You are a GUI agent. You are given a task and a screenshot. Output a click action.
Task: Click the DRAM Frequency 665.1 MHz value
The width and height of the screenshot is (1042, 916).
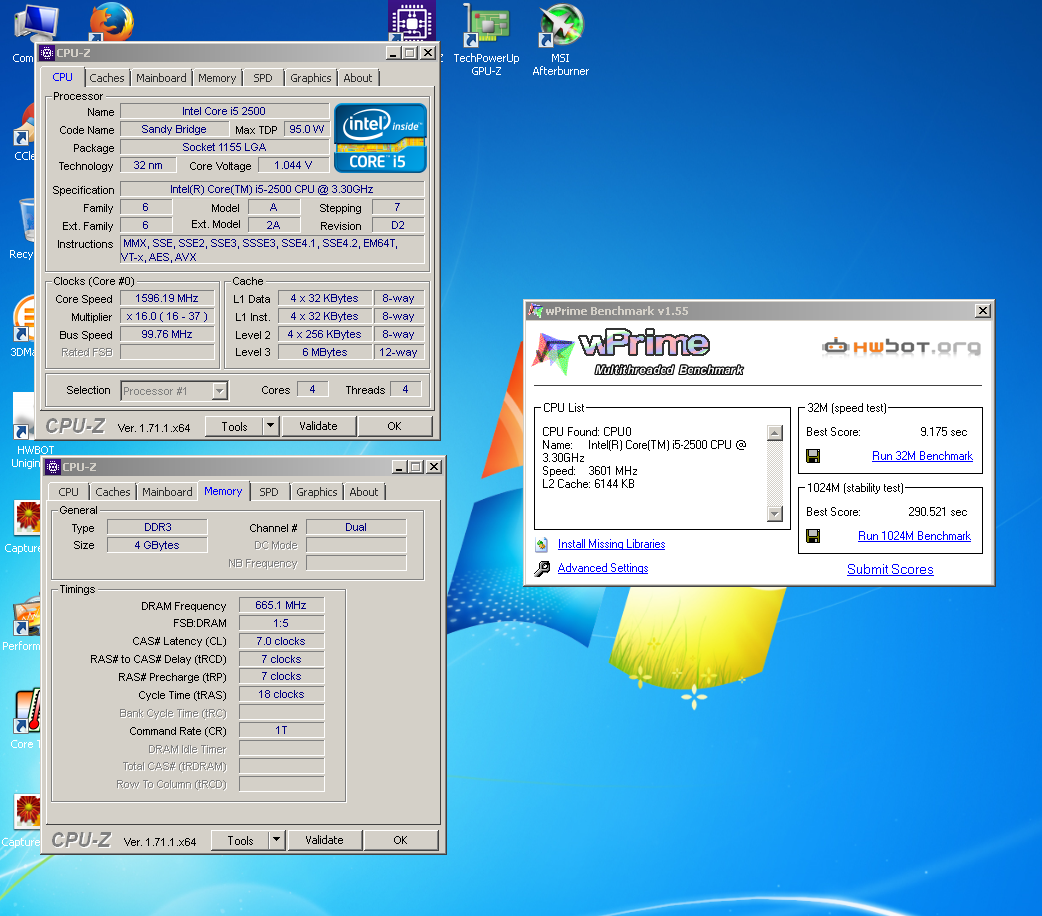(x=281, y=606)
